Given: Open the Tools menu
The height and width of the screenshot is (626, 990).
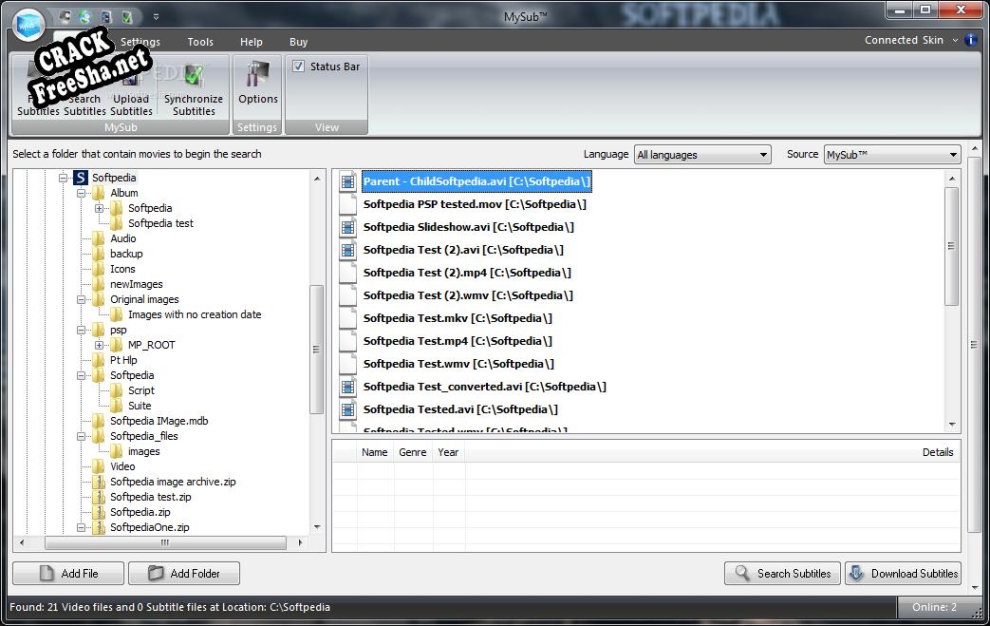Looking at the screenshot, I should (200, 42).
